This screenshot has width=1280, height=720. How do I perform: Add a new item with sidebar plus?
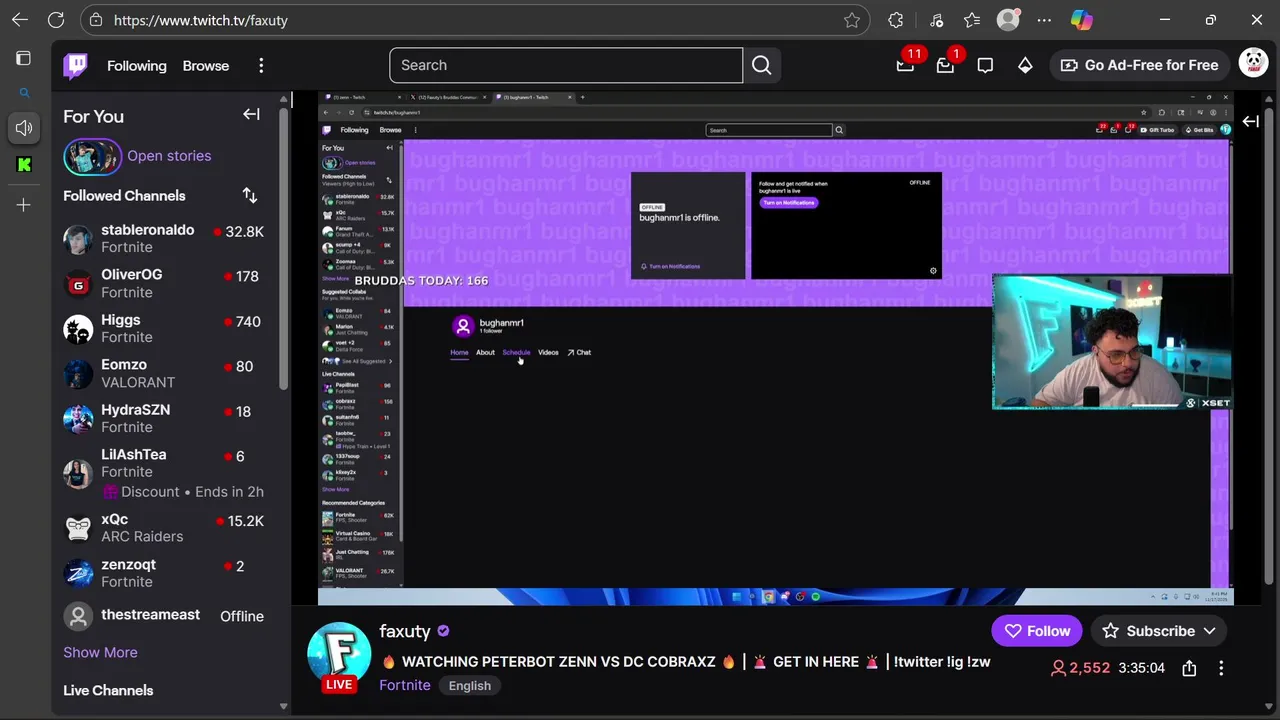tap(24, 205)
